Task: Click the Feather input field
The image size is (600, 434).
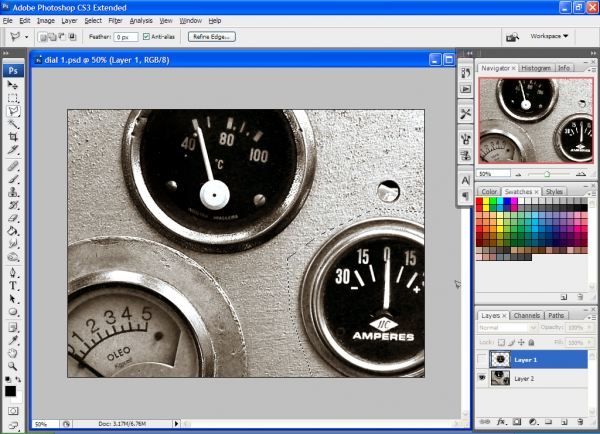Action: [126, 37]
